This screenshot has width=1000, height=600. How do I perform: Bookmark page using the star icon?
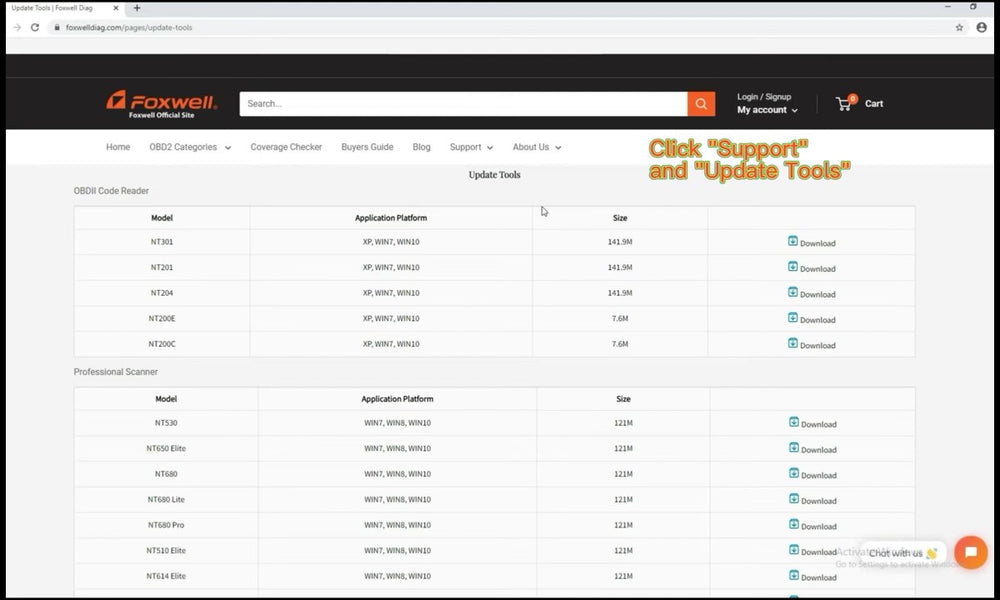(x=959, y=27)
